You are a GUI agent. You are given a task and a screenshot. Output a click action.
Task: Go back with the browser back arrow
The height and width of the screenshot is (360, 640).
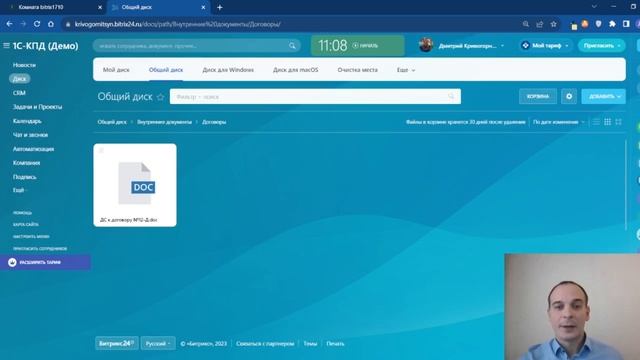(9, 24)
